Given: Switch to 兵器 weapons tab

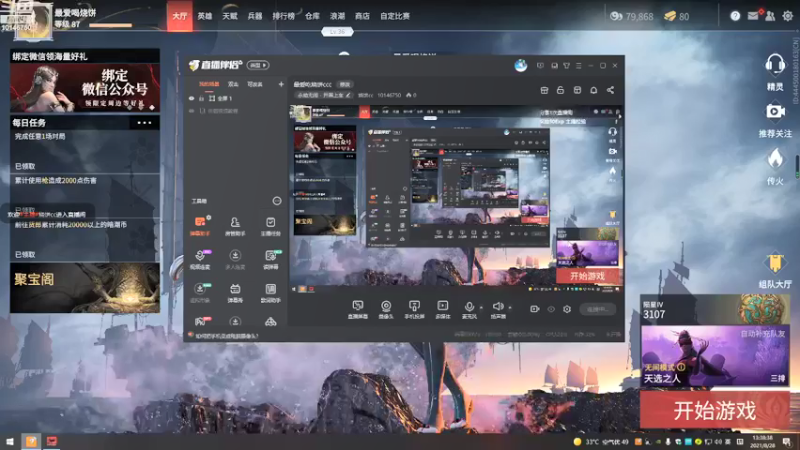Looking at the screenshot, I should click(255, 16).
